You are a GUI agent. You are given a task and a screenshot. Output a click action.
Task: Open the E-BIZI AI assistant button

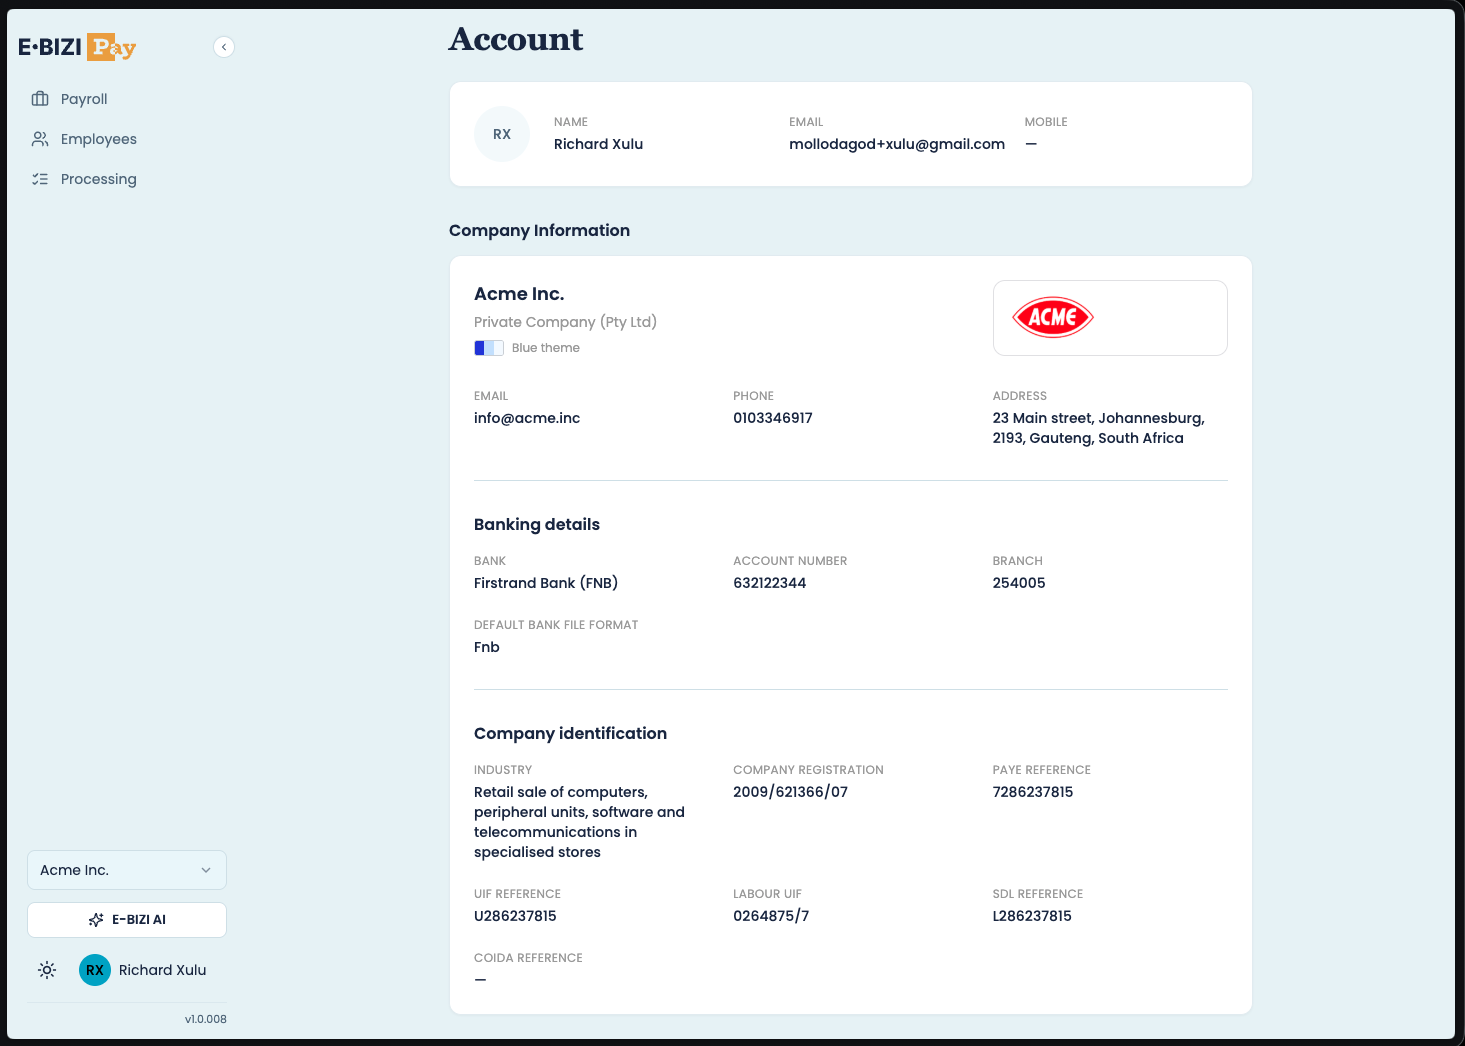point(127,920)
